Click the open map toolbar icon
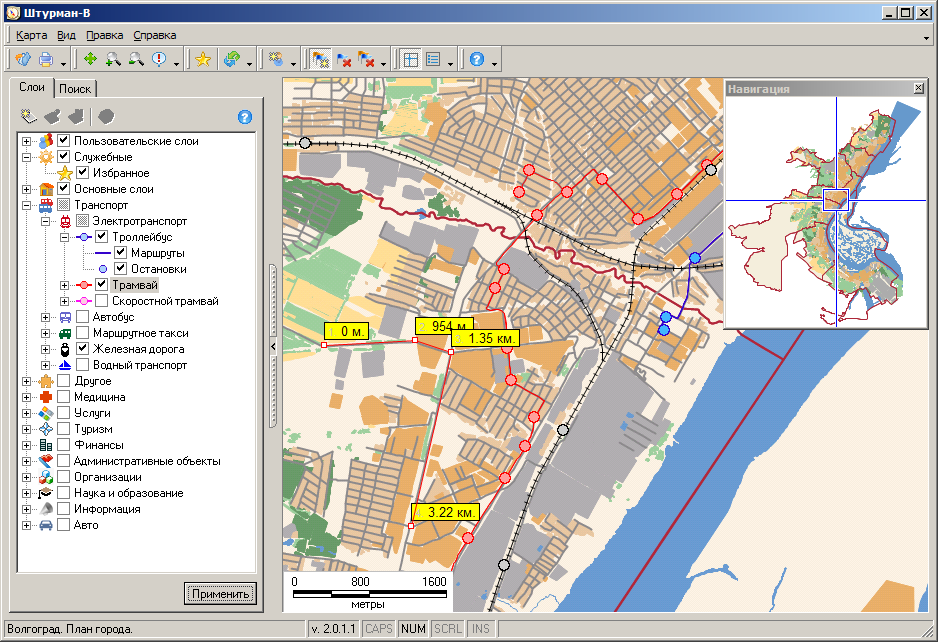938x642 pixels. [x=23, y=59]
